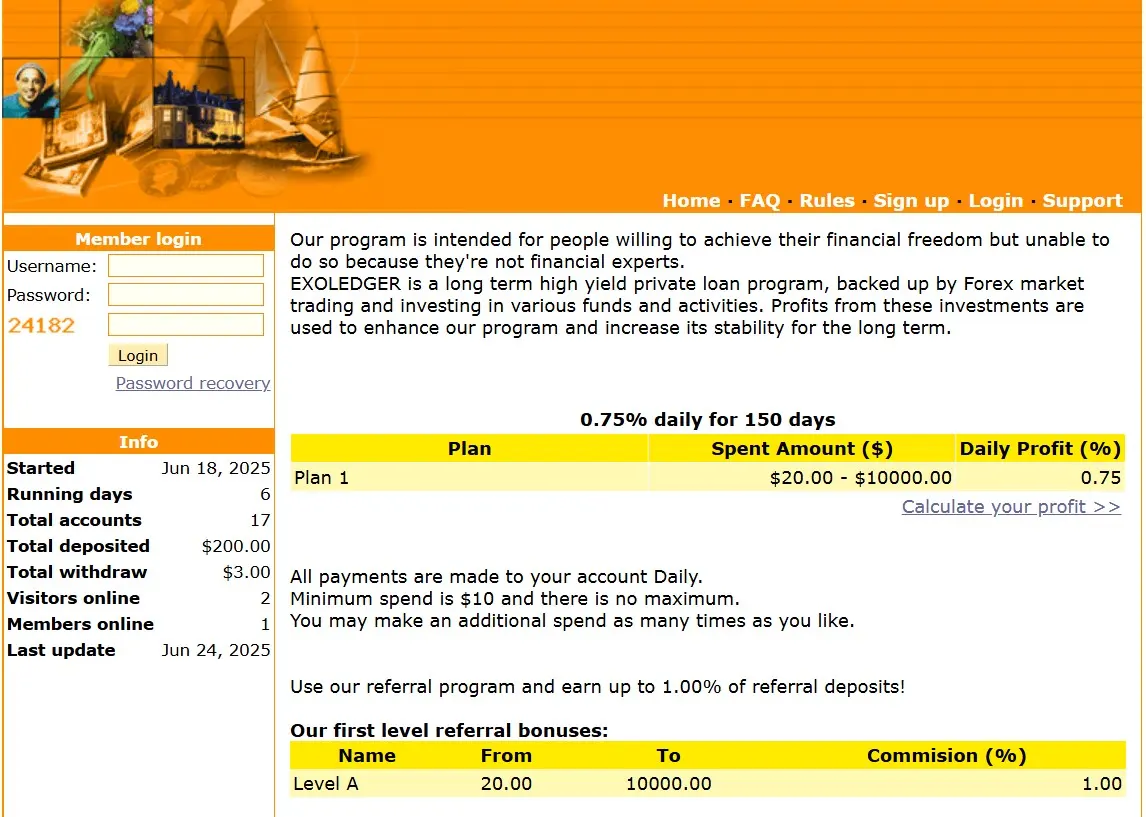1146x817 pixels.
Task: Click the Username label
Action: (52, 266)
